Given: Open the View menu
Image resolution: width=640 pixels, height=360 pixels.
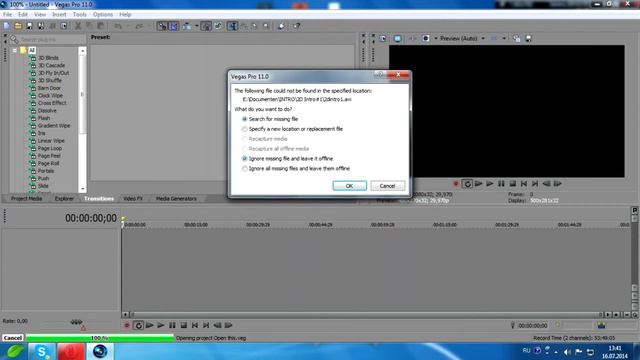Looking at the screenshot, I should [x=40, y=14].
